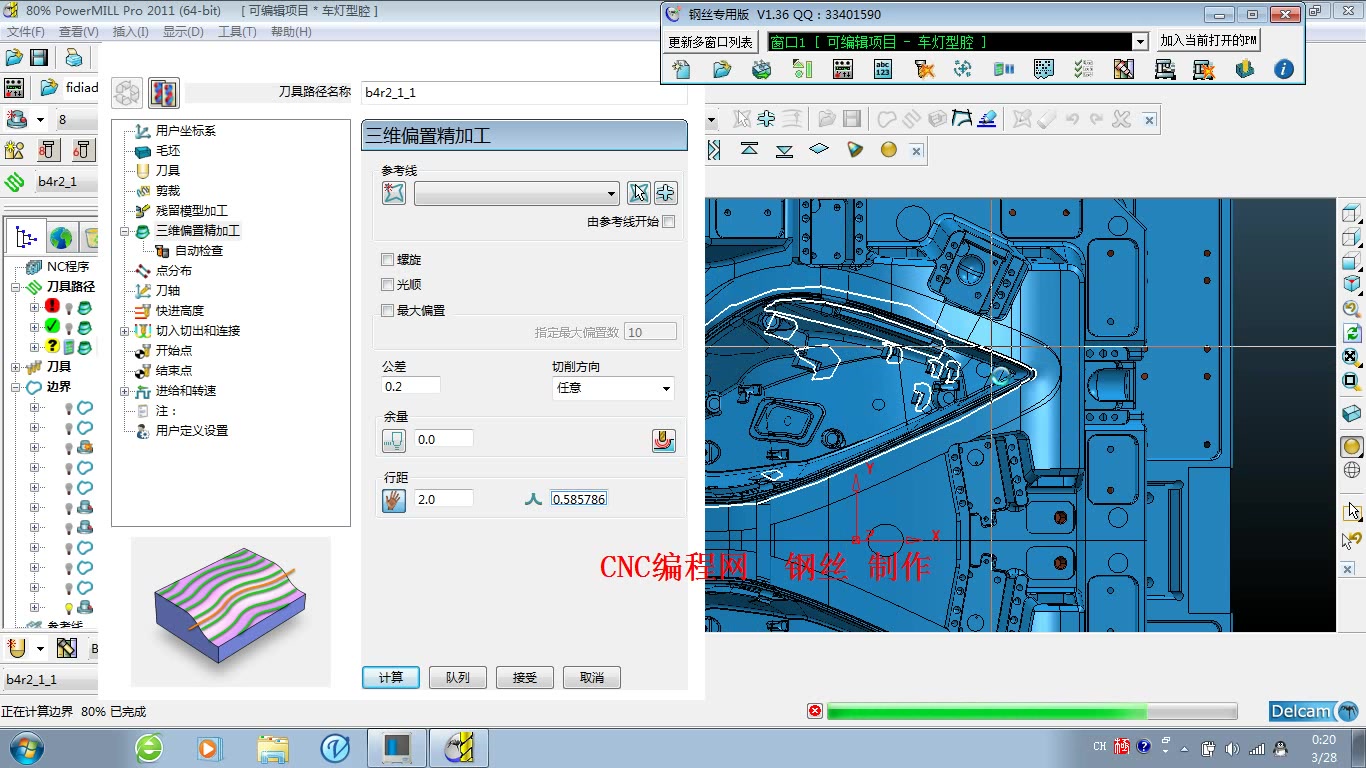
Task: Open the 工具(T) menu
Action: click(x=237, y=32)
